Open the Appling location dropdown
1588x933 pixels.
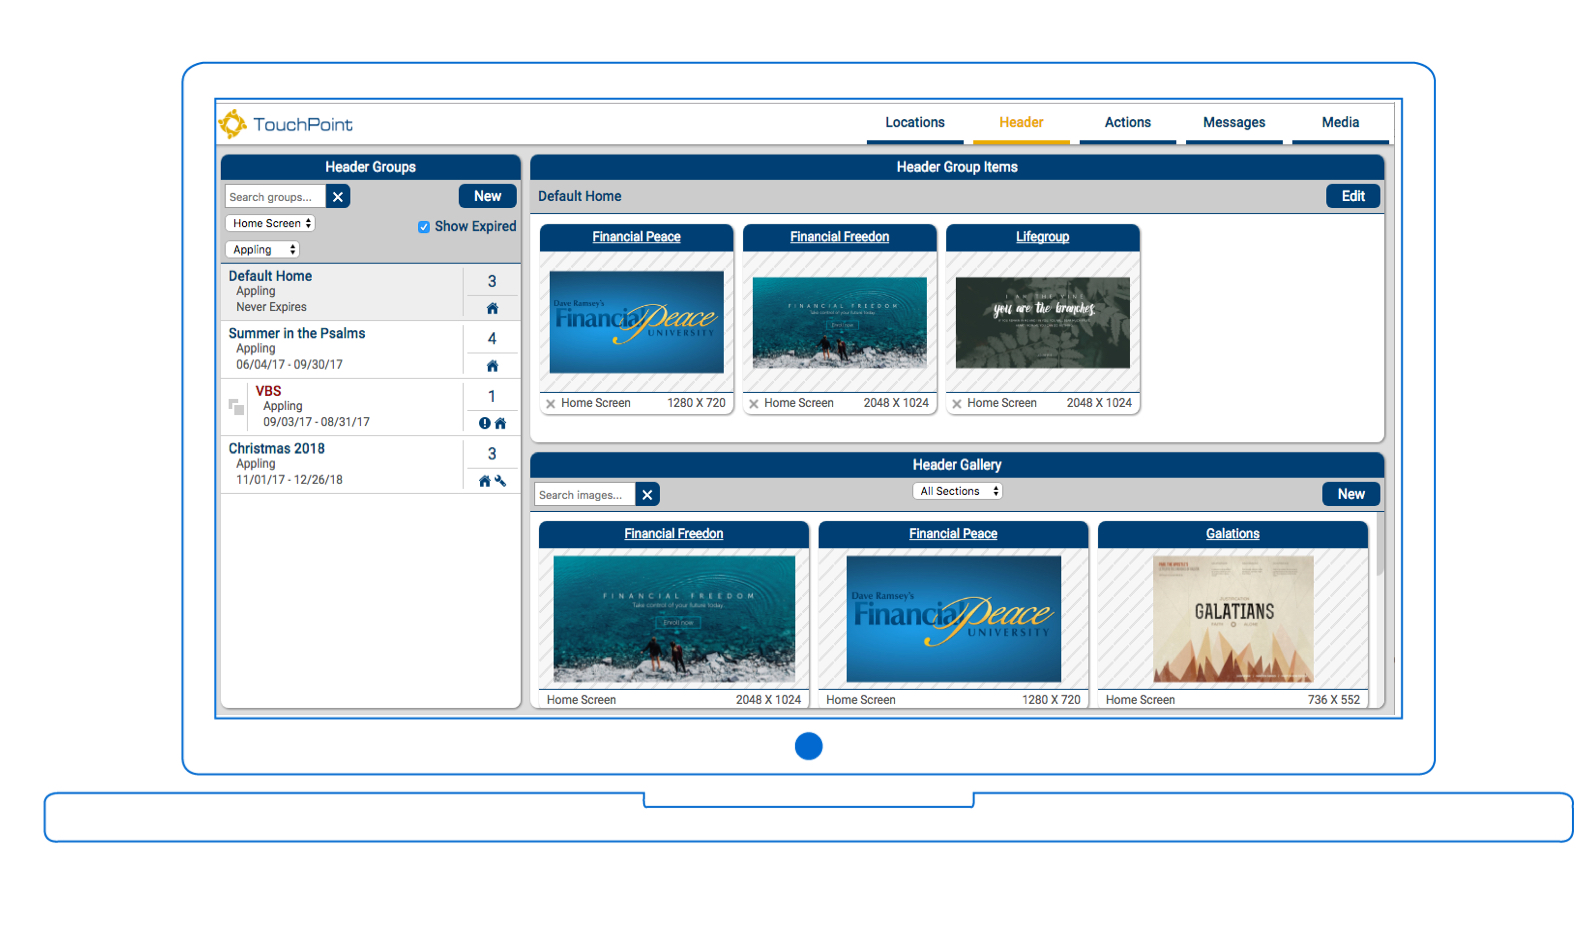262,250
